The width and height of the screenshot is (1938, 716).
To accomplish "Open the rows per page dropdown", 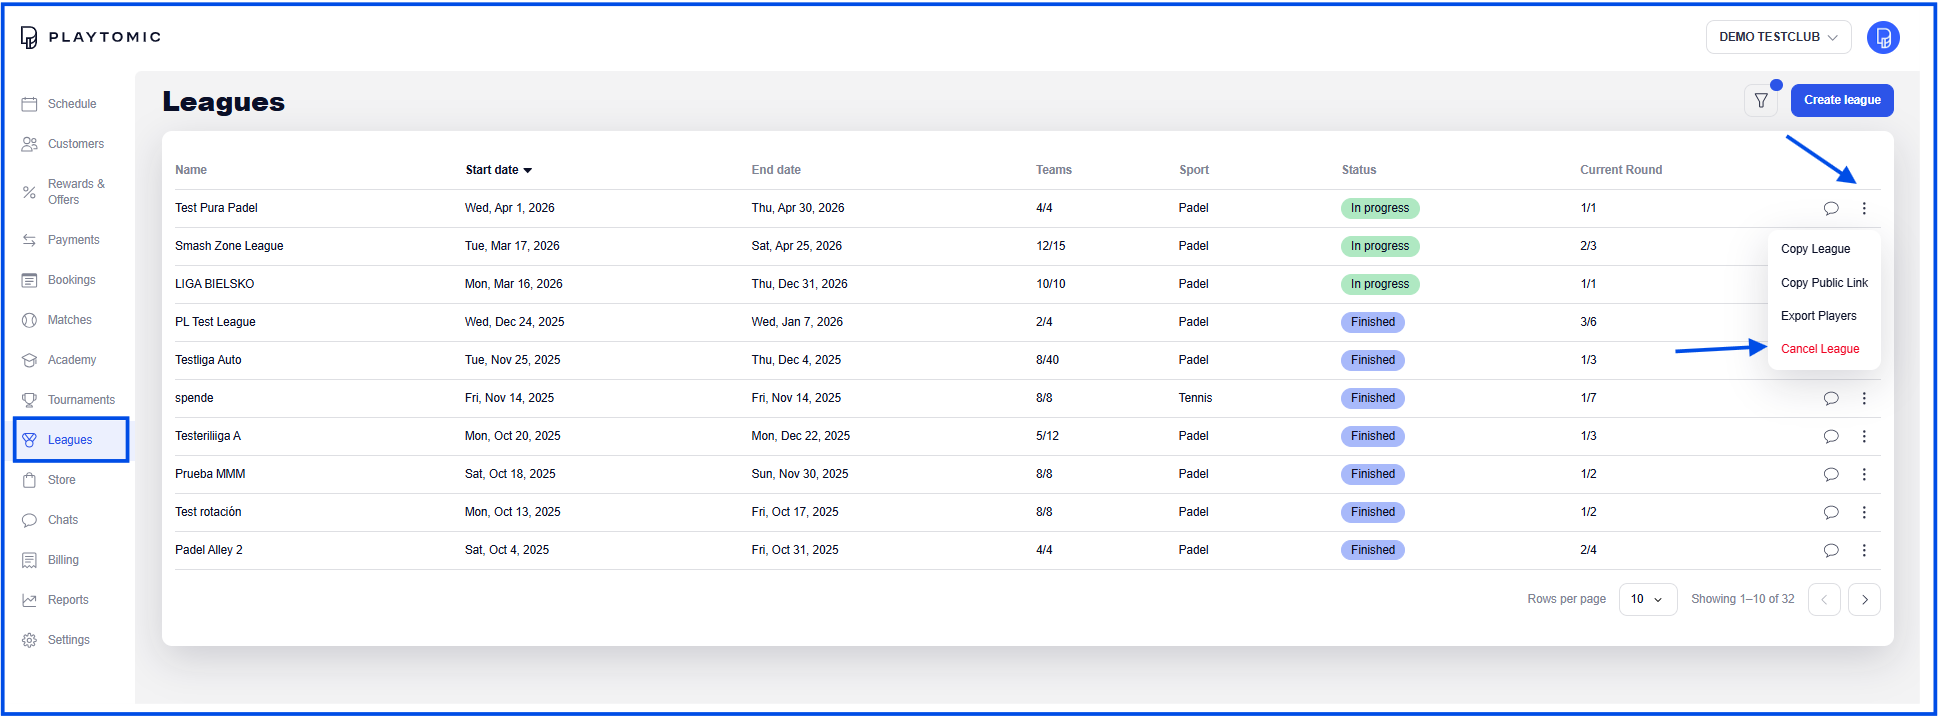I will pyautogui.click(x=1647, y=599).
